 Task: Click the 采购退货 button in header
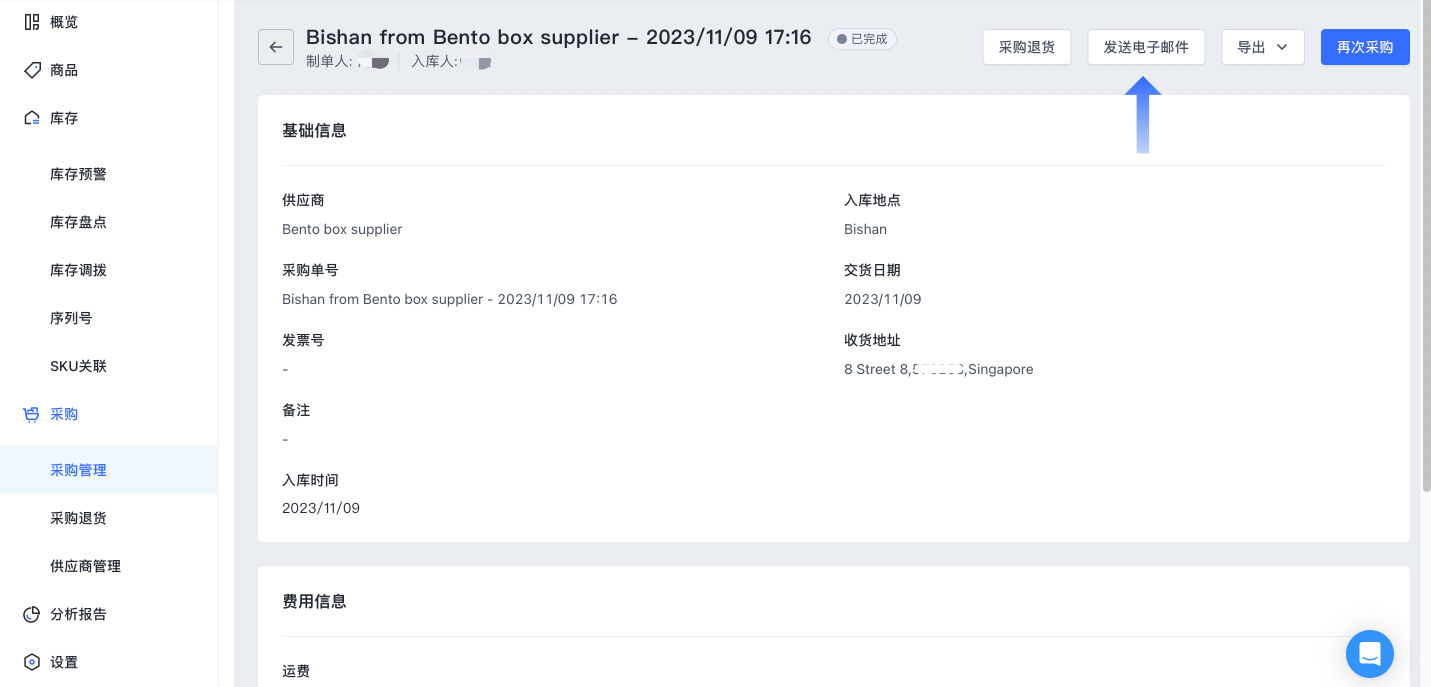pos(1027,47)
